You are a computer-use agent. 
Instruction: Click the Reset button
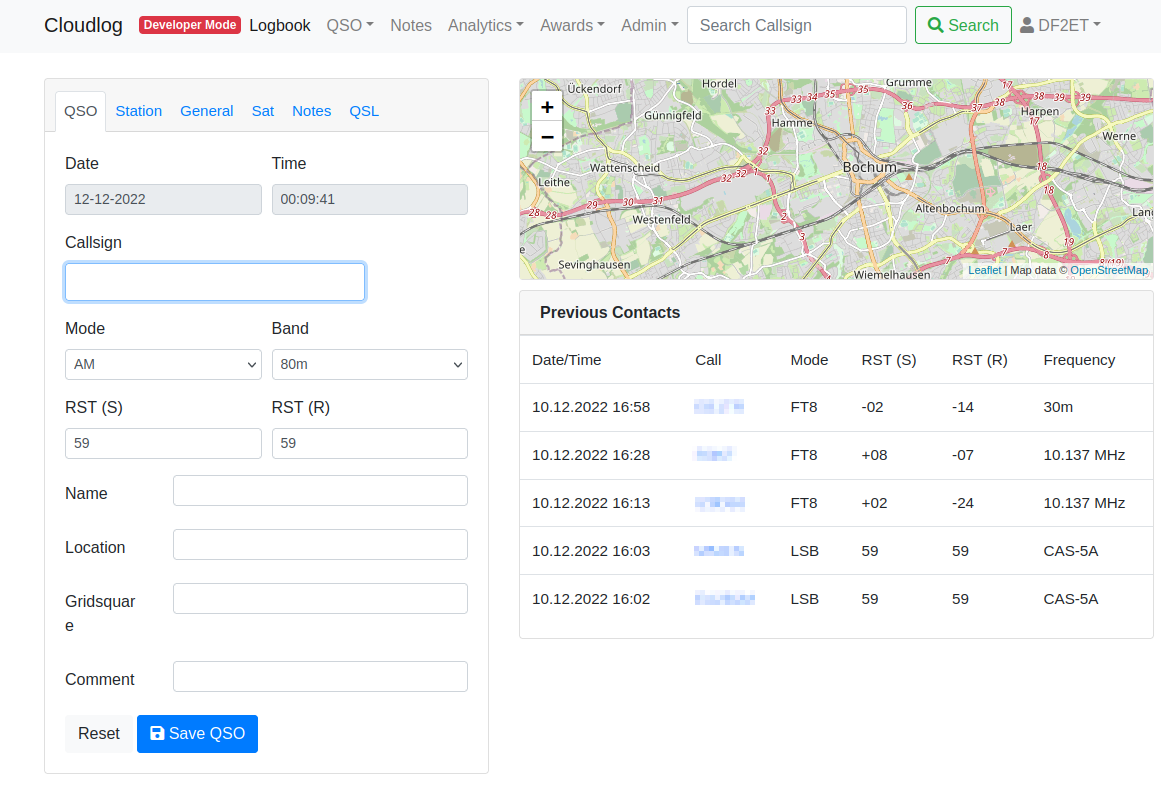coord(98,733)
